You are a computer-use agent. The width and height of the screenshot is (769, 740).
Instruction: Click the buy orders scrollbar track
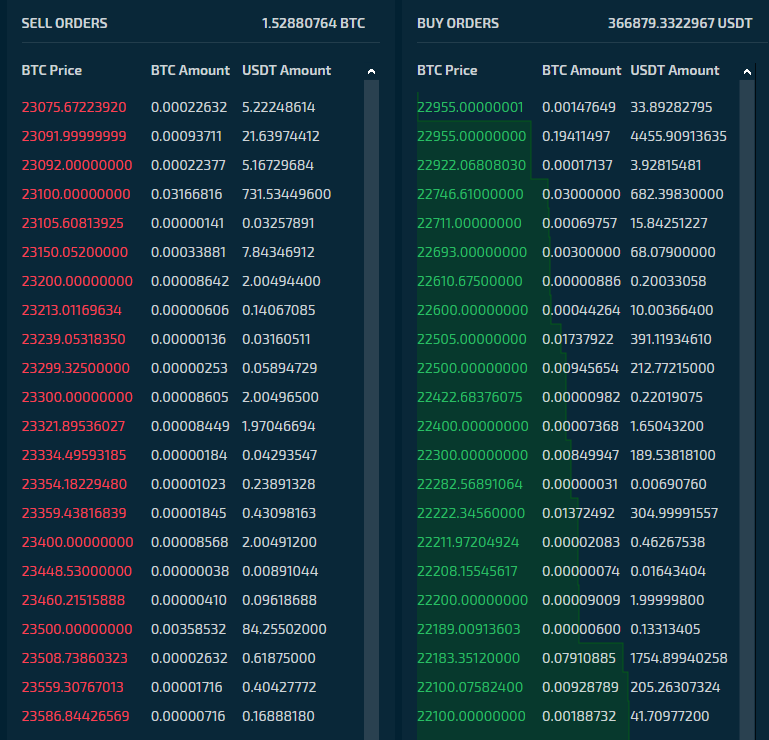pyautogui.click(x=747, y=409)
